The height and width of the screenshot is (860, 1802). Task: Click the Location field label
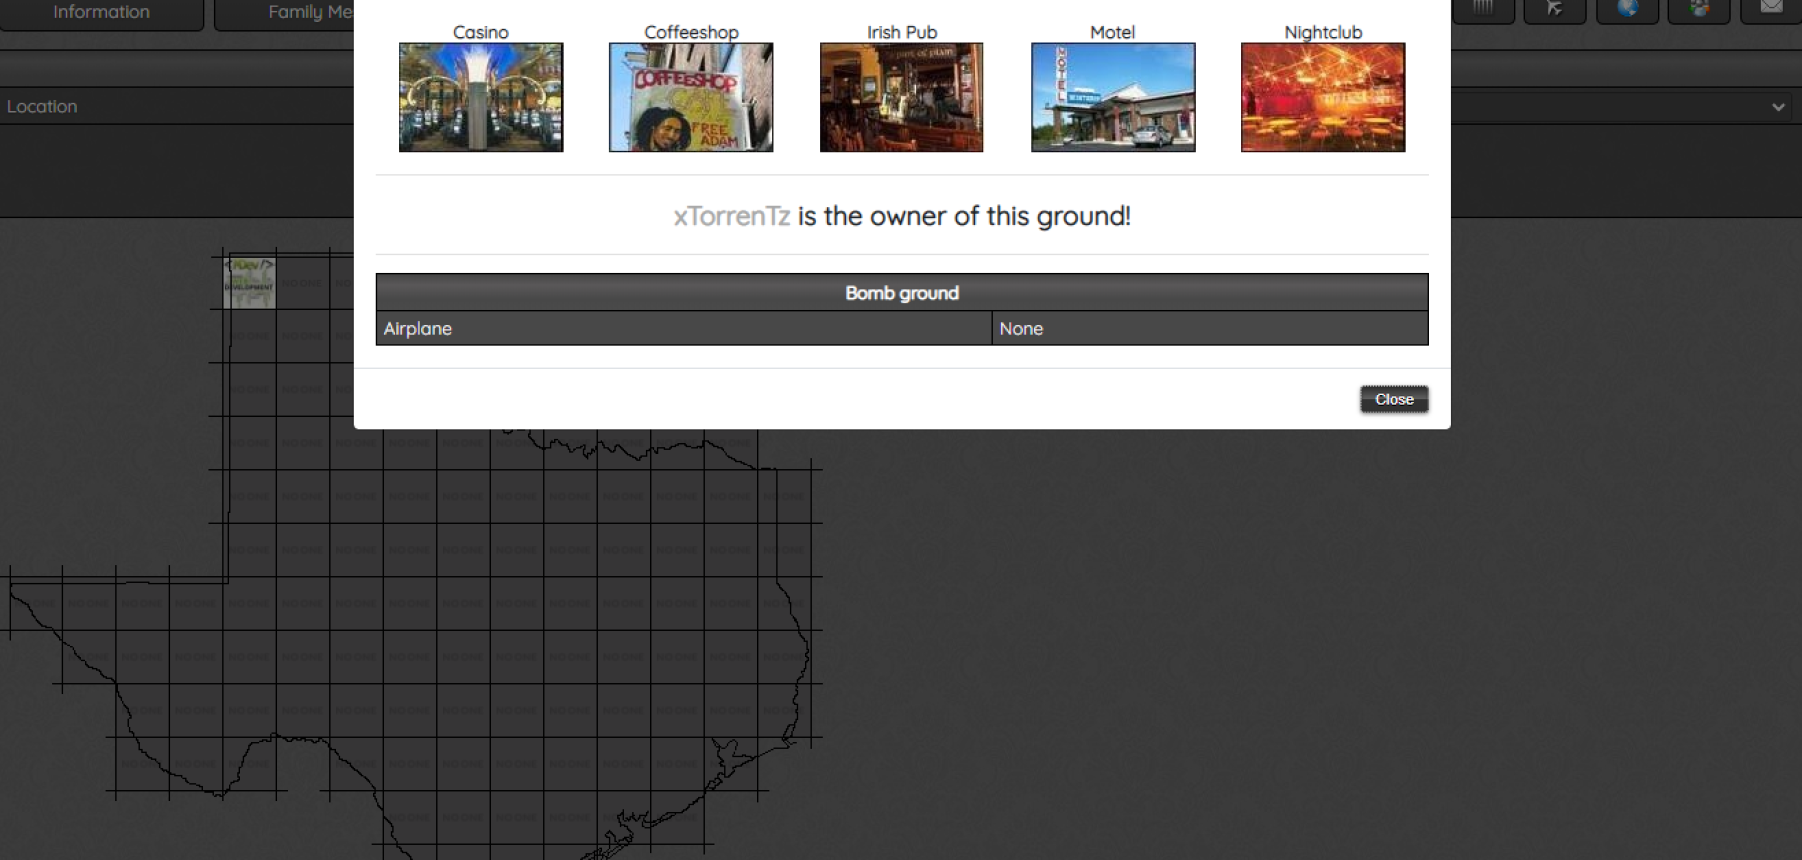point(42,107)
